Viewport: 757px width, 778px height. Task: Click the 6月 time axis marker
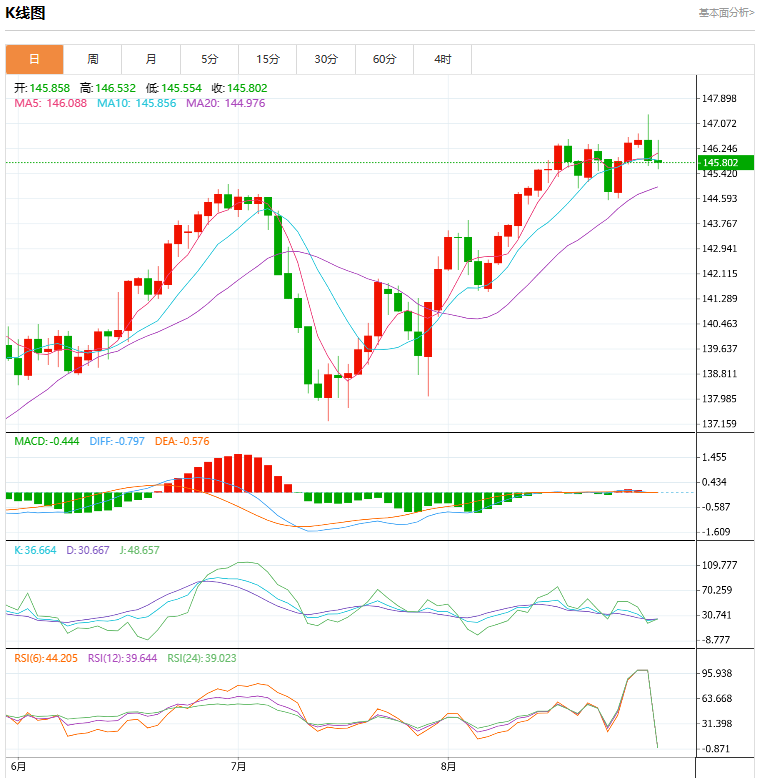tap(18, 767)
